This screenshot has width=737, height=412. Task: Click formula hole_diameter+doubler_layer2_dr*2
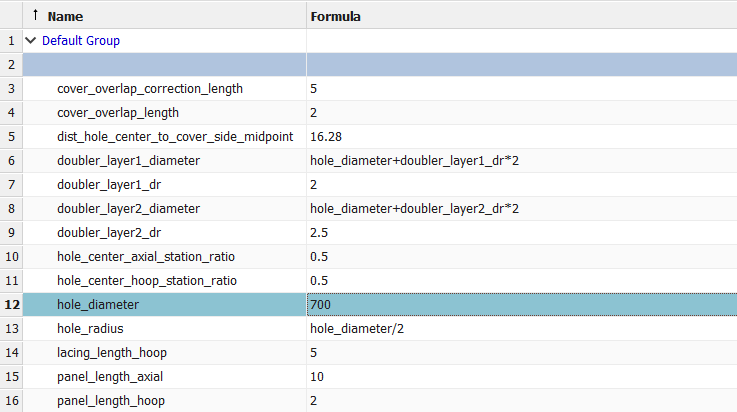pyautogui.click(x=414, y=209)
